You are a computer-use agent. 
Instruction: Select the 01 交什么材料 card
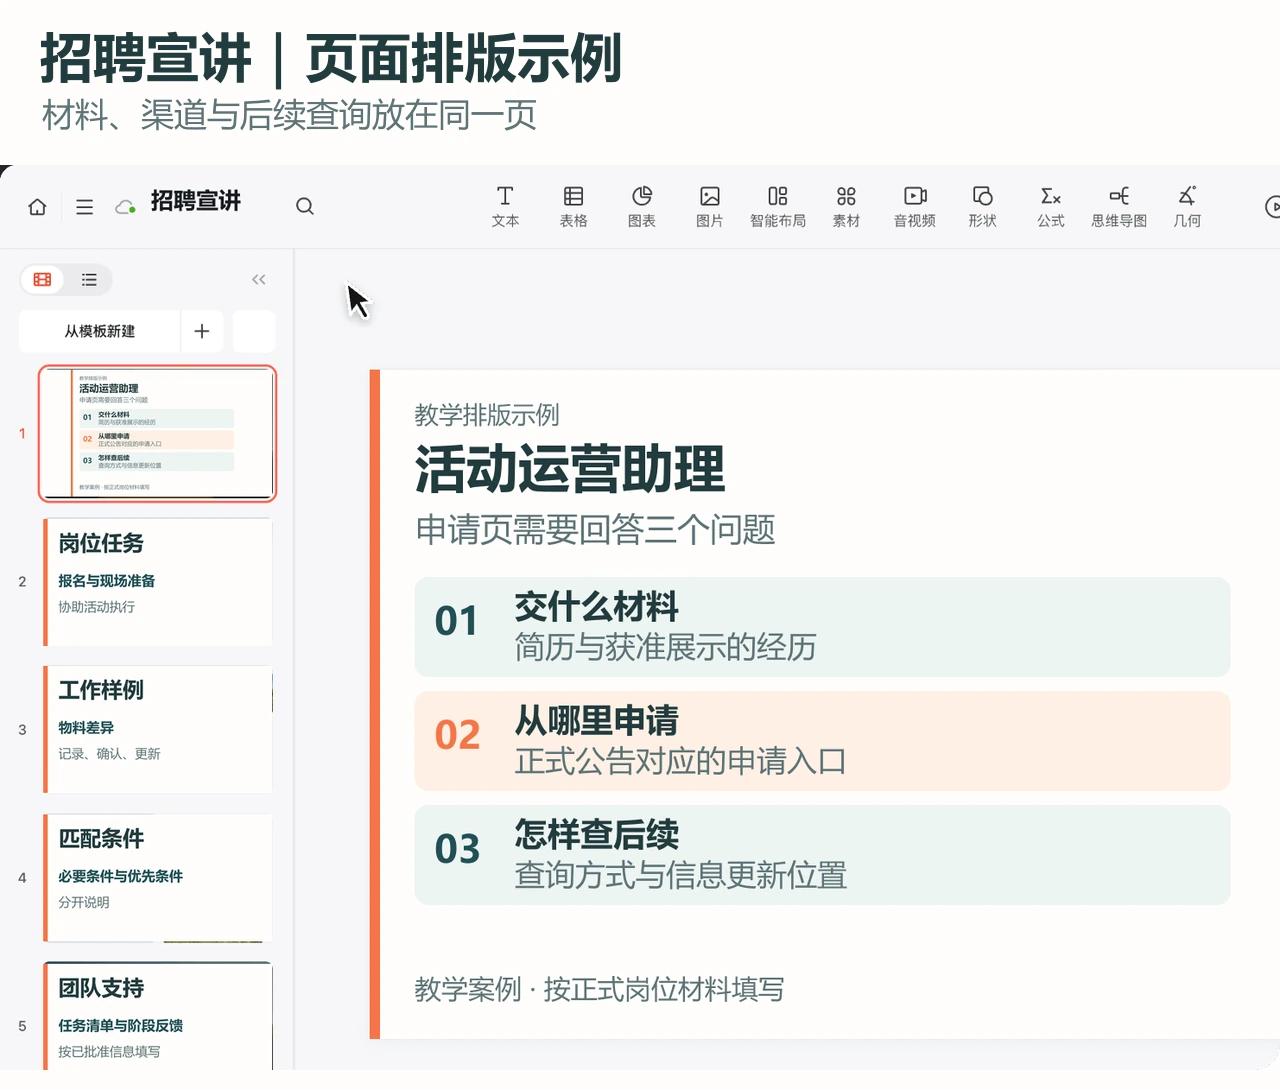tap(822, 627)
